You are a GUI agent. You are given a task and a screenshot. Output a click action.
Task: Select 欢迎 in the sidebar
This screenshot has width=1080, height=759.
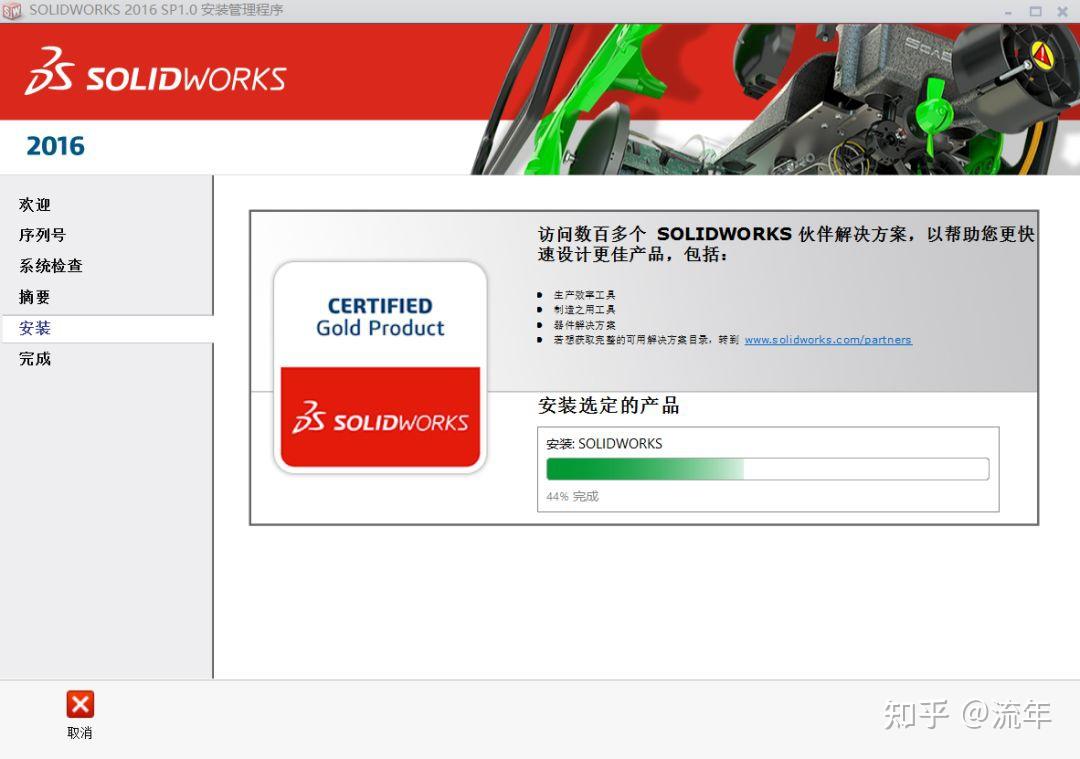tap(34, 205)
